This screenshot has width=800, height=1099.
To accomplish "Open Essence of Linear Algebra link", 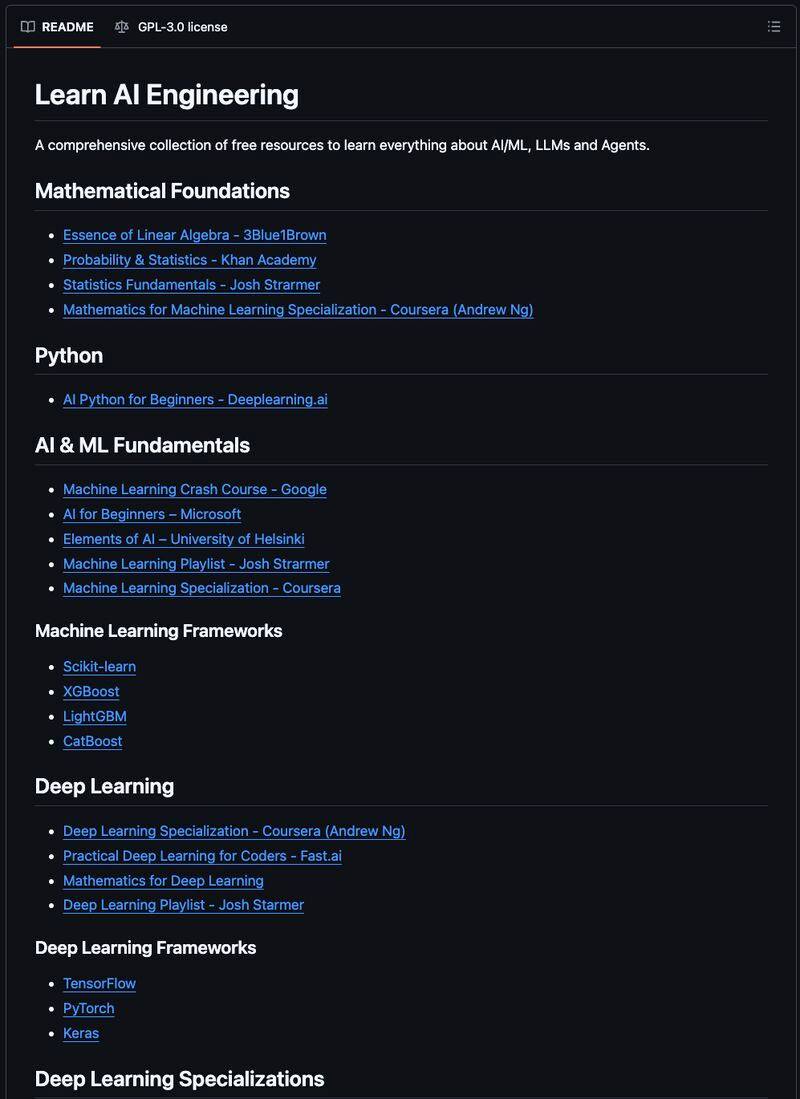I will 194,235.
